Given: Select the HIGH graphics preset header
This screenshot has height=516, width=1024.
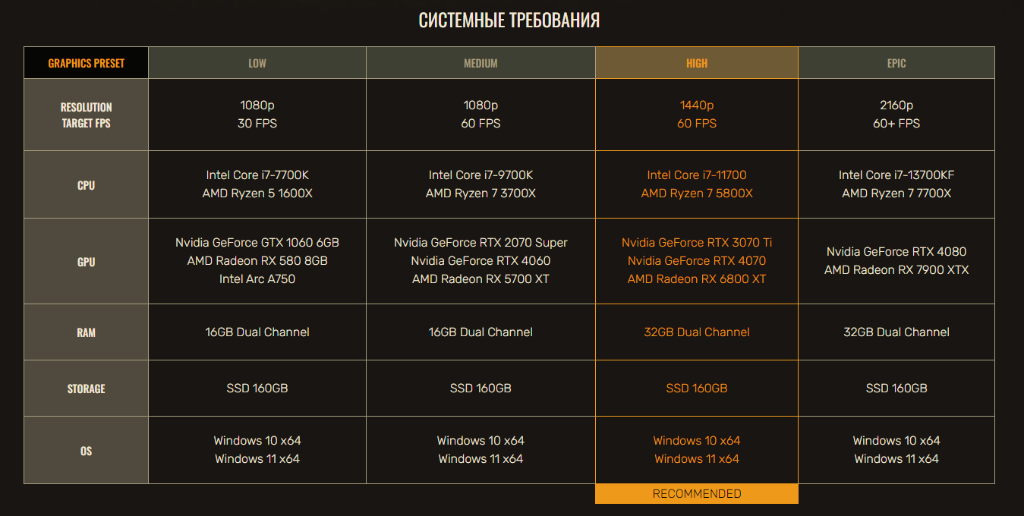Looking at the screenshot, I should click(x=697, y=63).
